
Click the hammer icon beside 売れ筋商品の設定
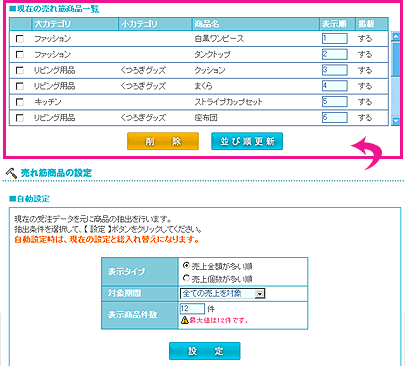tap(11, 173)
